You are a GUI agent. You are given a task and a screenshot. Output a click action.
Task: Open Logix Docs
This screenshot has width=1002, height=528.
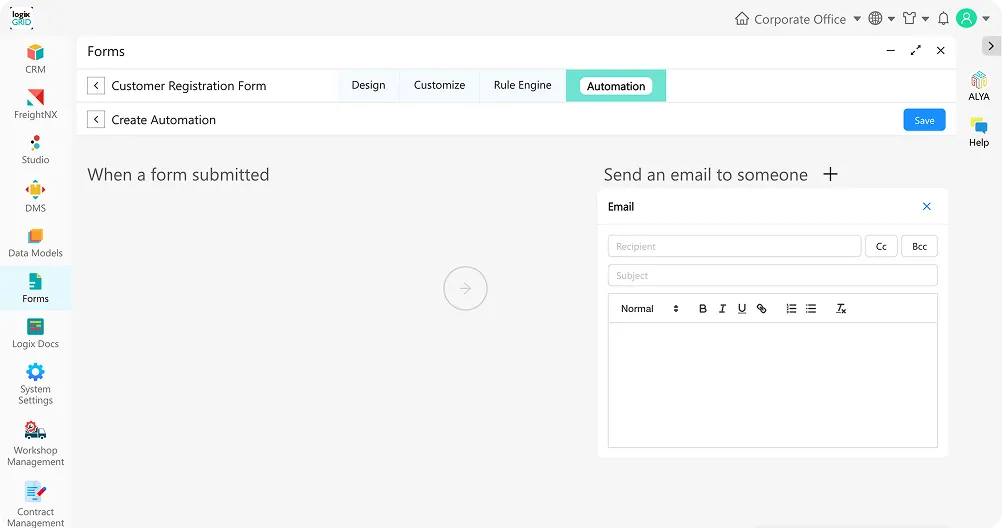pos(35,334)
